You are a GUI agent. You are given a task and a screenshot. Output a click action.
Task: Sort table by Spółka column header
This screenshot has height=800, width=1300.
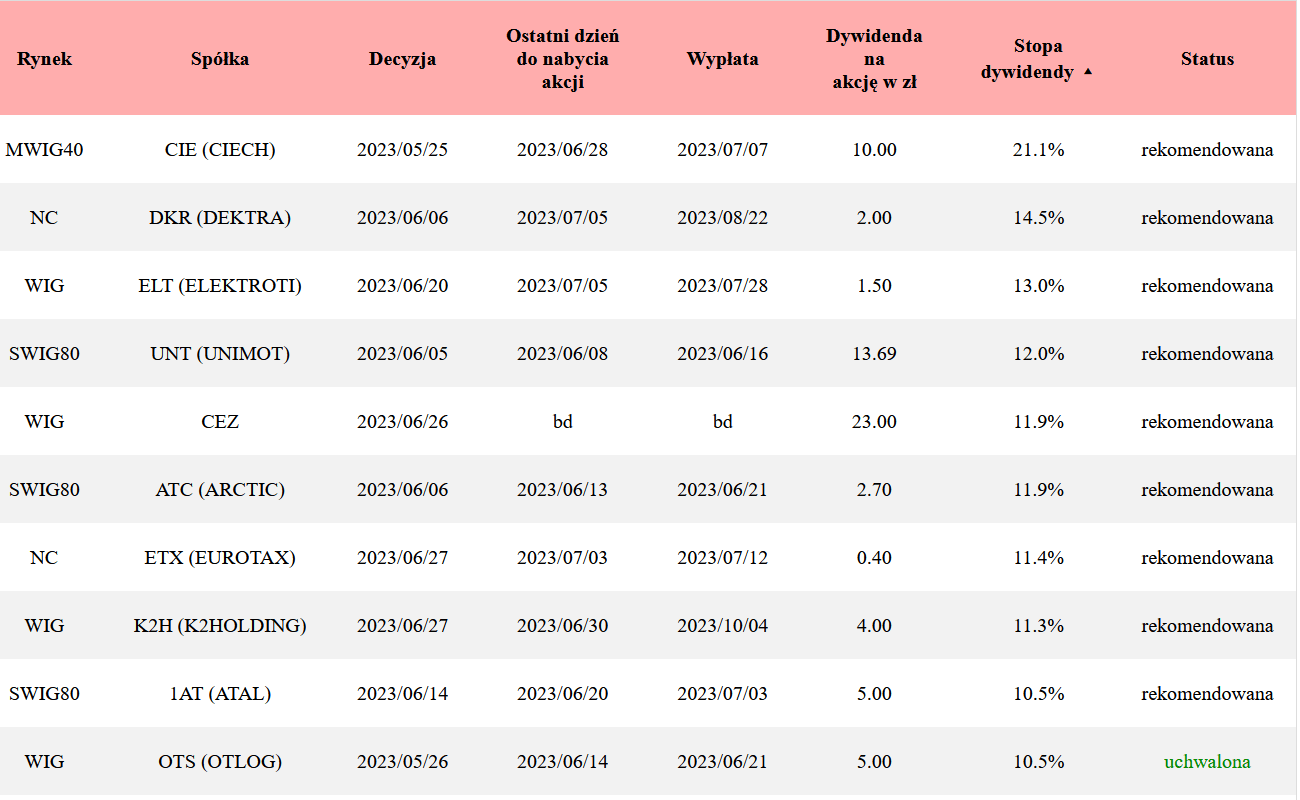tap(220, 59)
